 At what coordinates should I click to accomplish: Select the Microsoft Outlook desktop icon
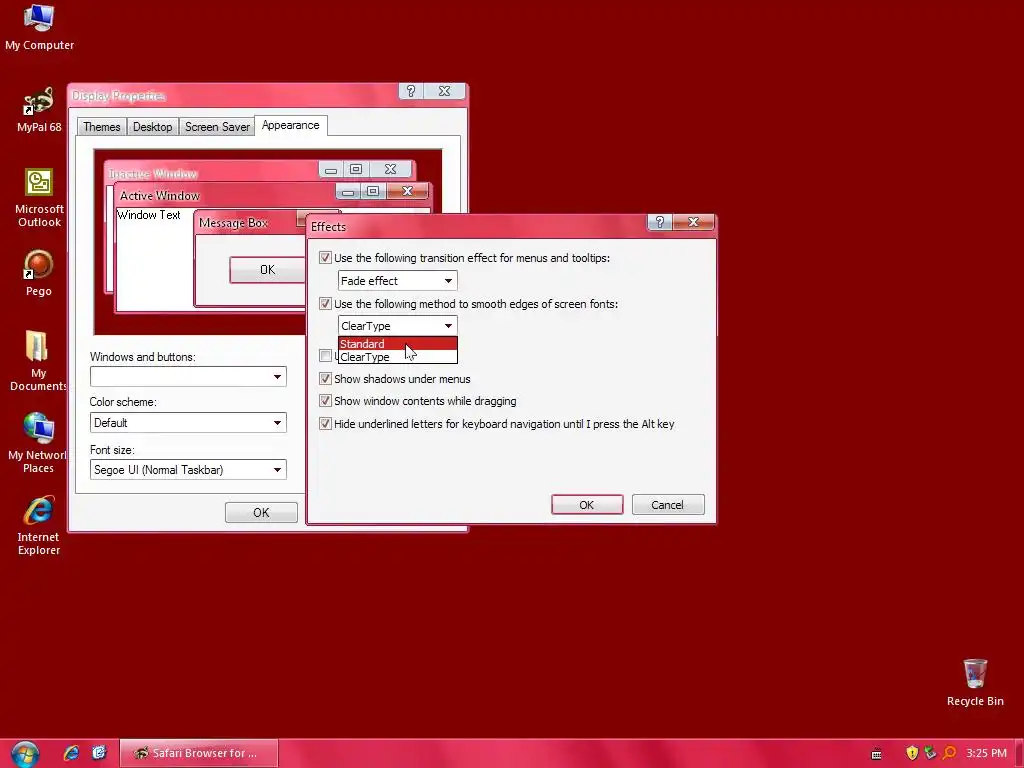click(39, 198)
